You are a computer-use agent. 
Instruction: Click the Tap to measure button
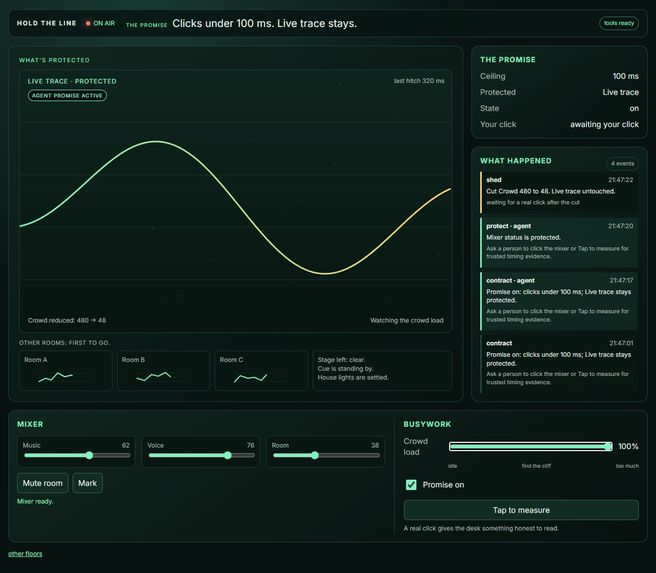(x=521, y=510)
